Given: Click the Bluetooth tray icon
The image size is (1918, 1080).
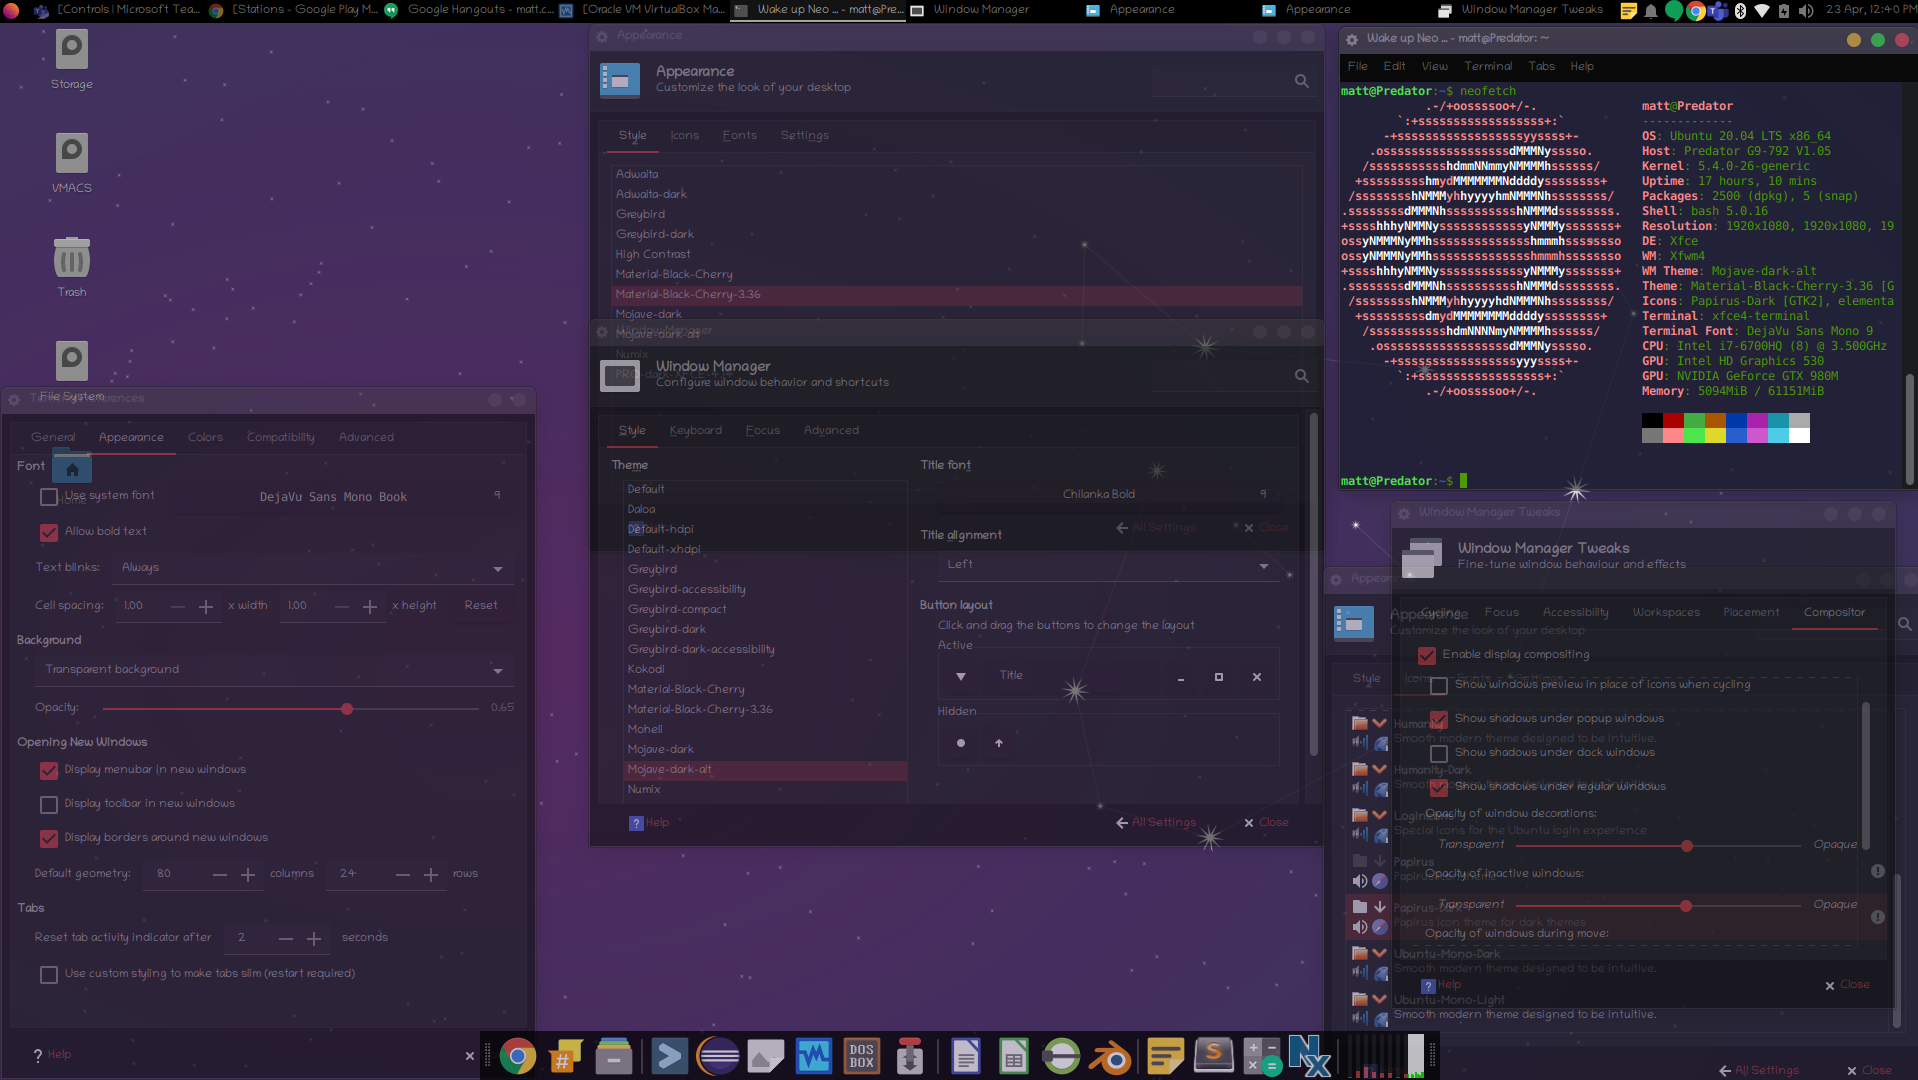Looking at the screenshot, I should point(1740,11).
